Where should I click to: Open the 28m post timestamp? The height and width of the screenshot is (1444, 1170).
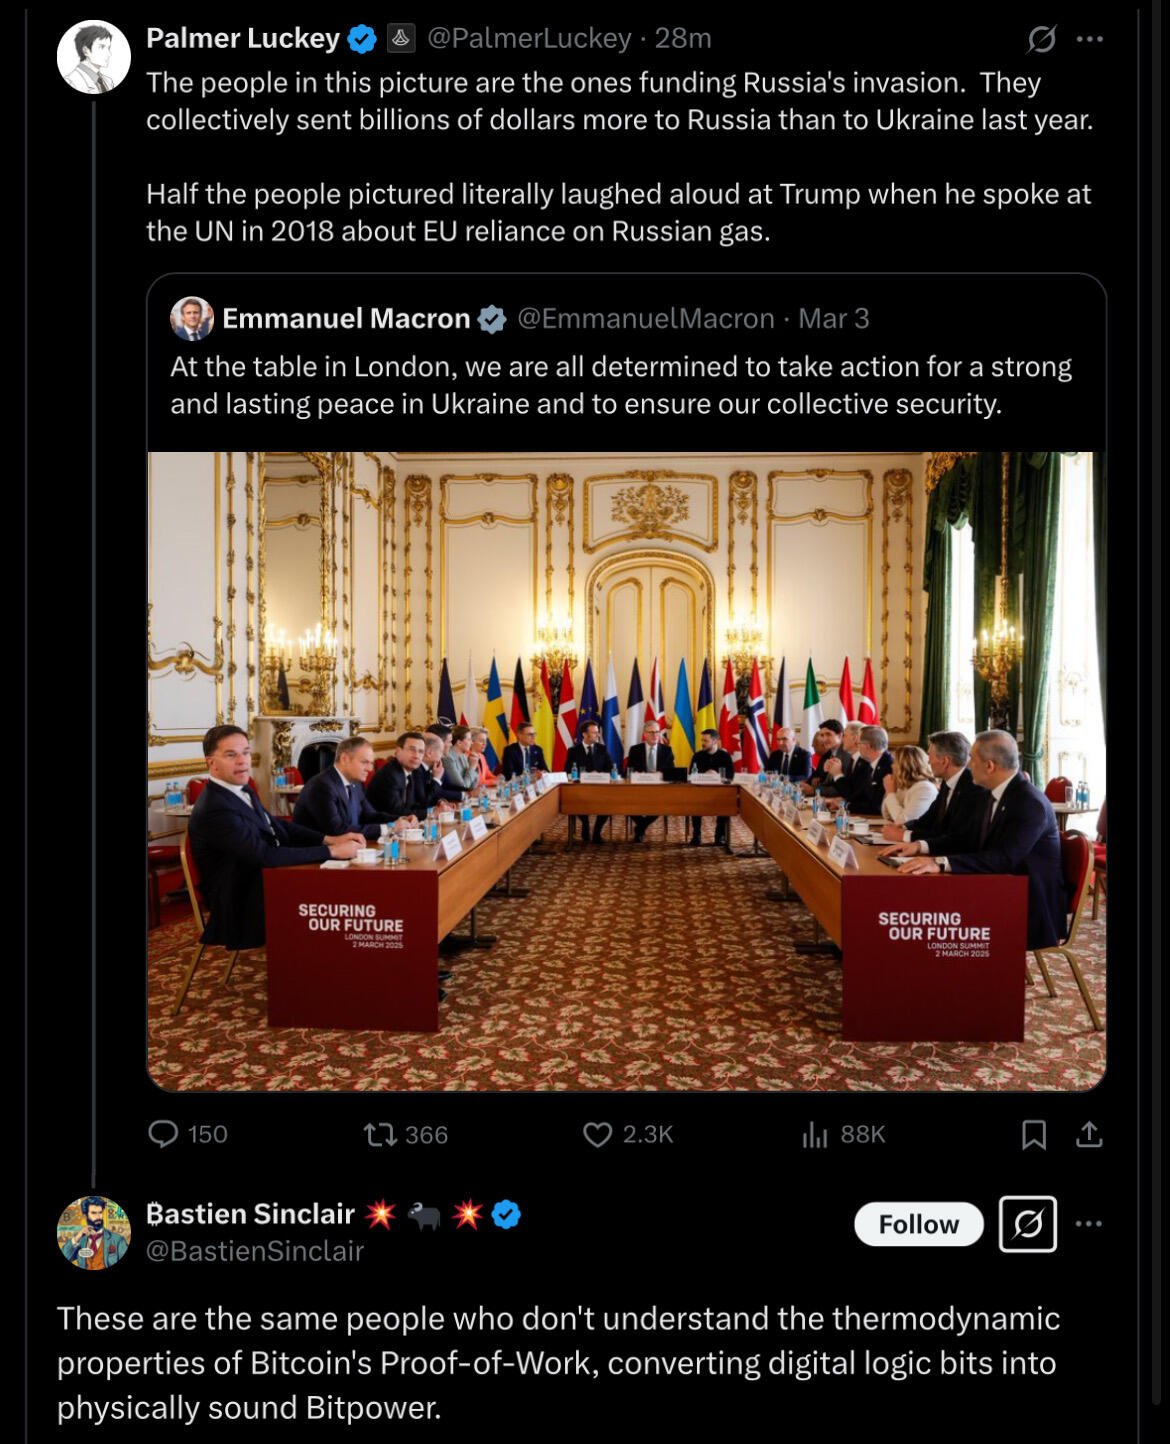coord(683,38)
